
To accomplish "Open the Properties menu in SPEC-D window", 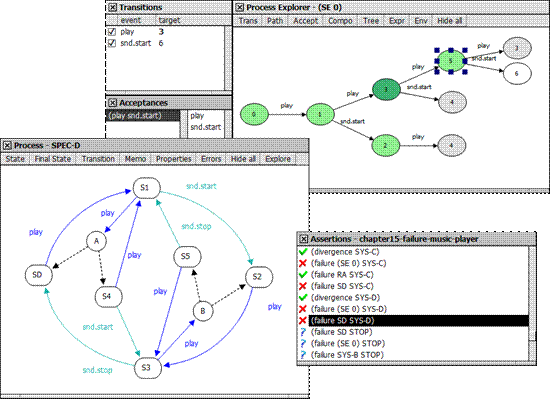I will tap(174, 159).
